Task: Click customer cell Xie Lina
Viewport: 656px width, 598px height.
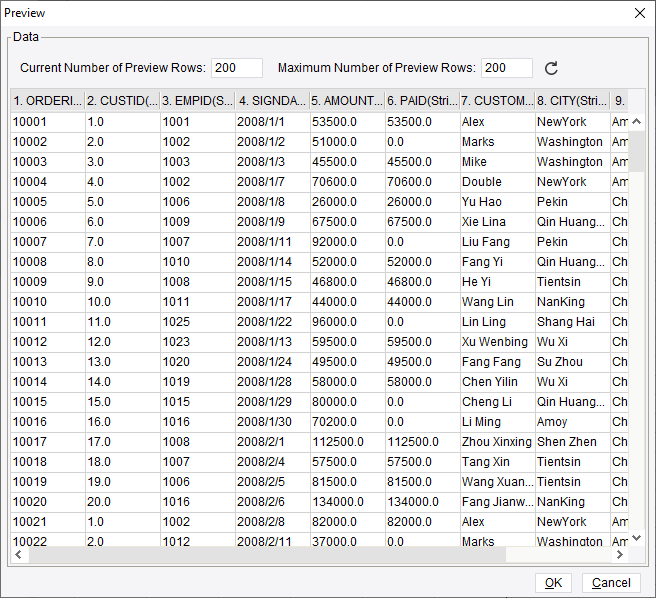Action: [x=497, y=222]
